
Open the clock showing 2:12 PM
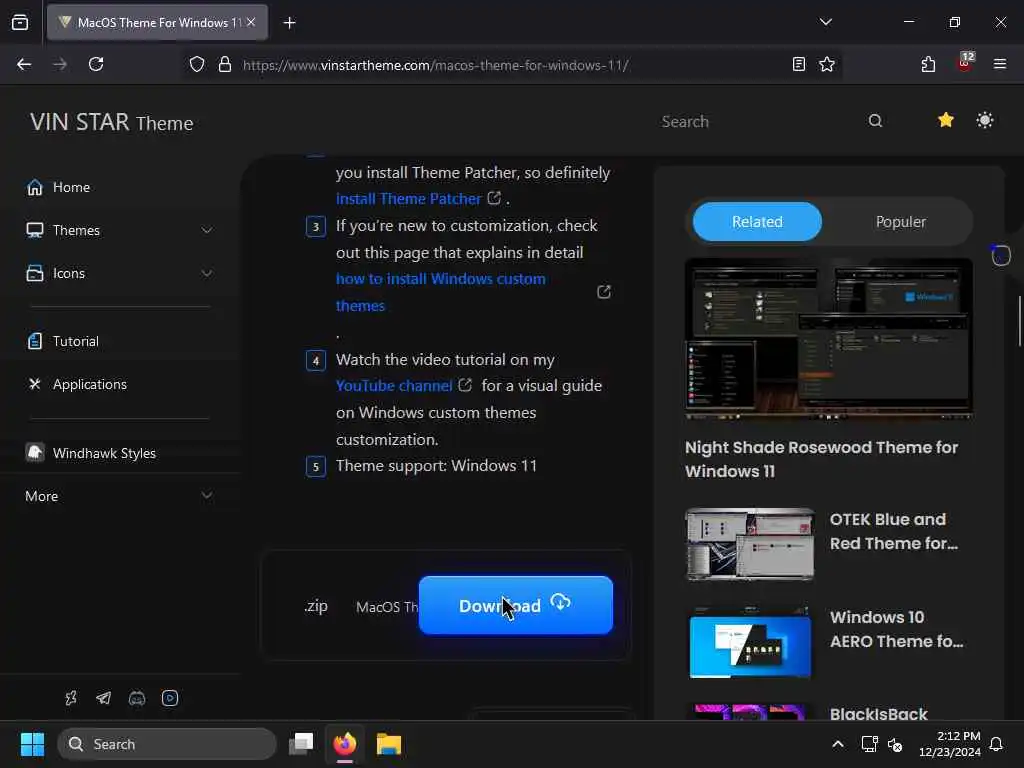[949, 744]
